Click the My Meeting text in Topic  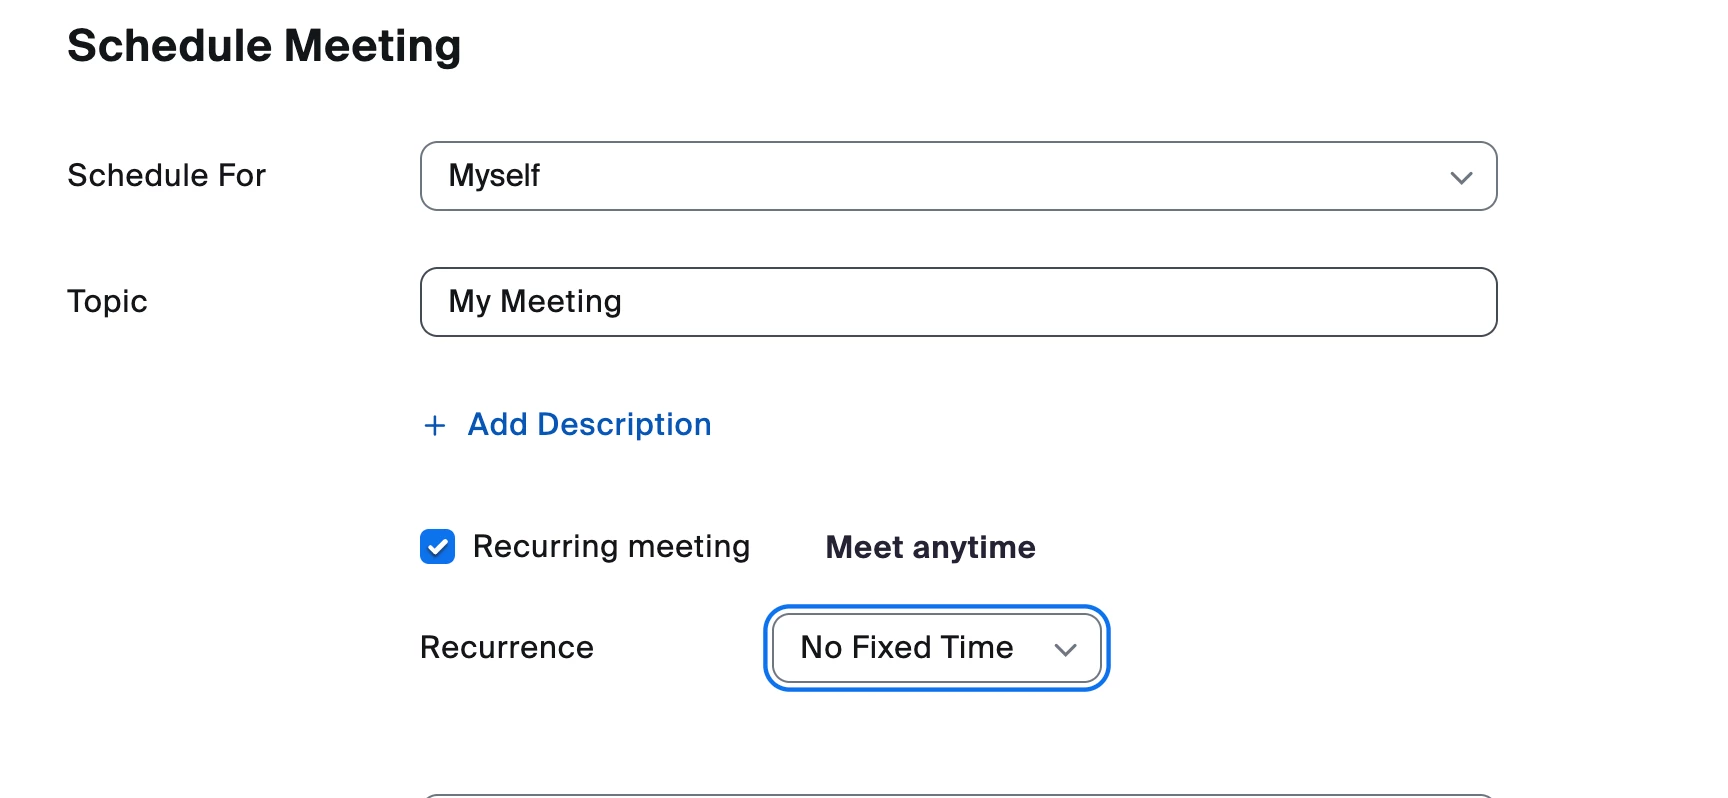535,302
